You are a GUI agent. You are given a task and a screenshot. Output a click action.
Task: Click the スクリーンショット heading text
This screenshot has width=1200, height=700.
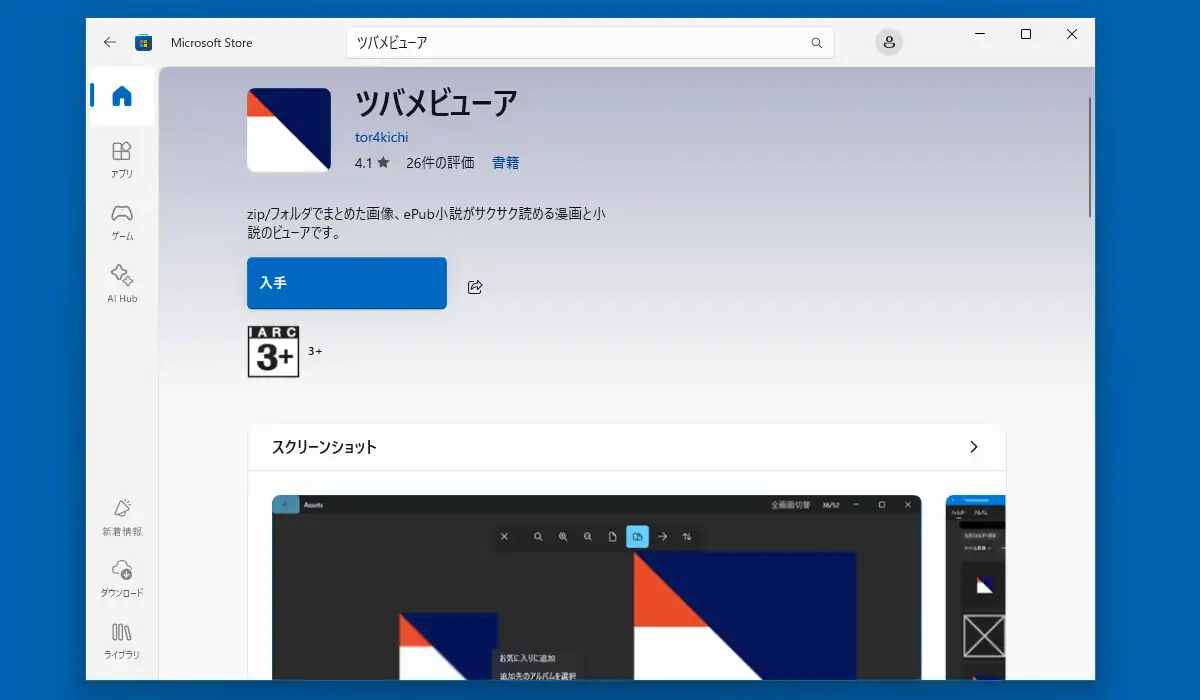324,447
